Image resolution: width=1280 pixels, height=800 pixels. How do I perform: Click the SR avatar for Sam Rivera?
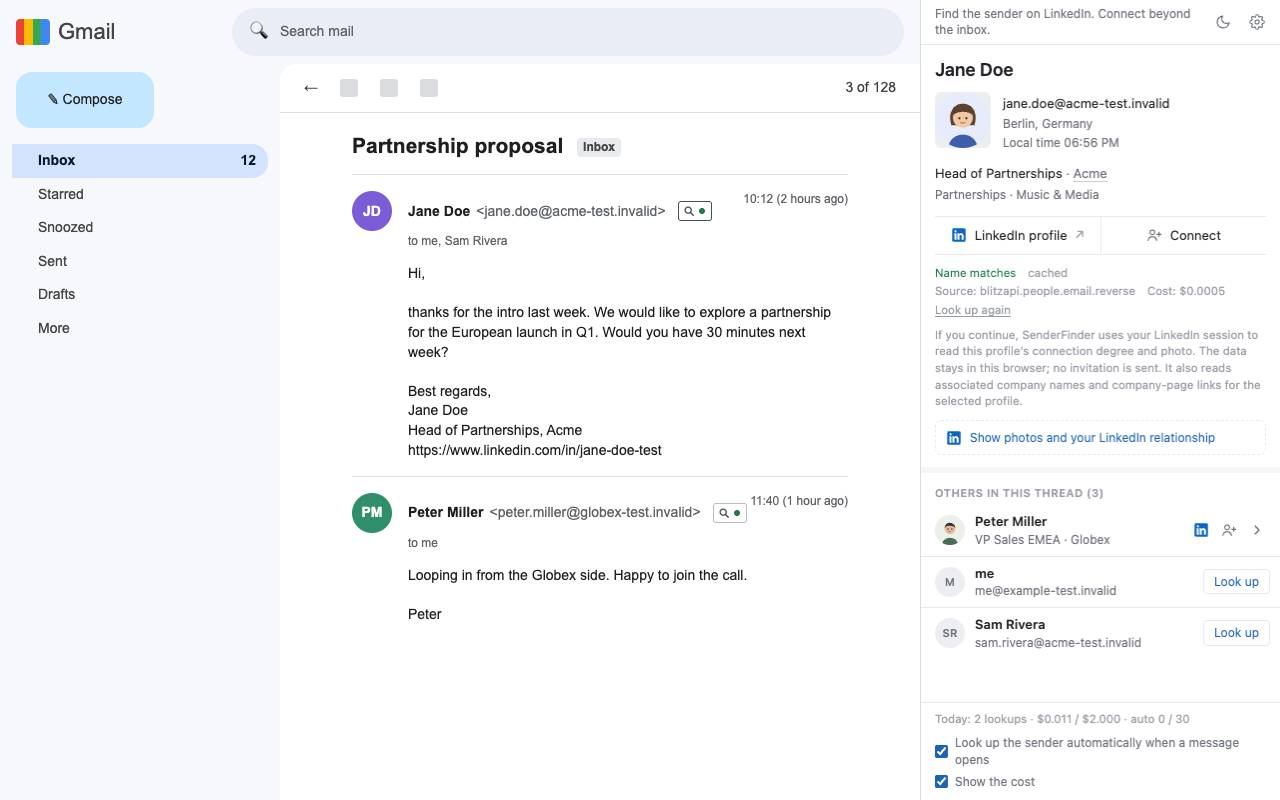pos(950,633)
